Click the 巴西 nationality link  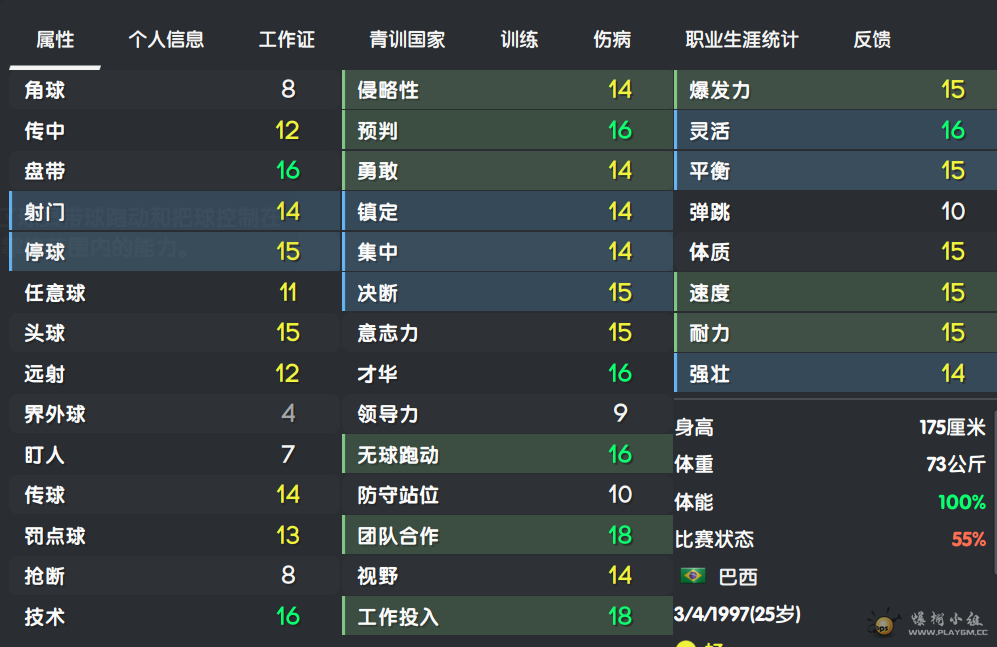point(738,577)
